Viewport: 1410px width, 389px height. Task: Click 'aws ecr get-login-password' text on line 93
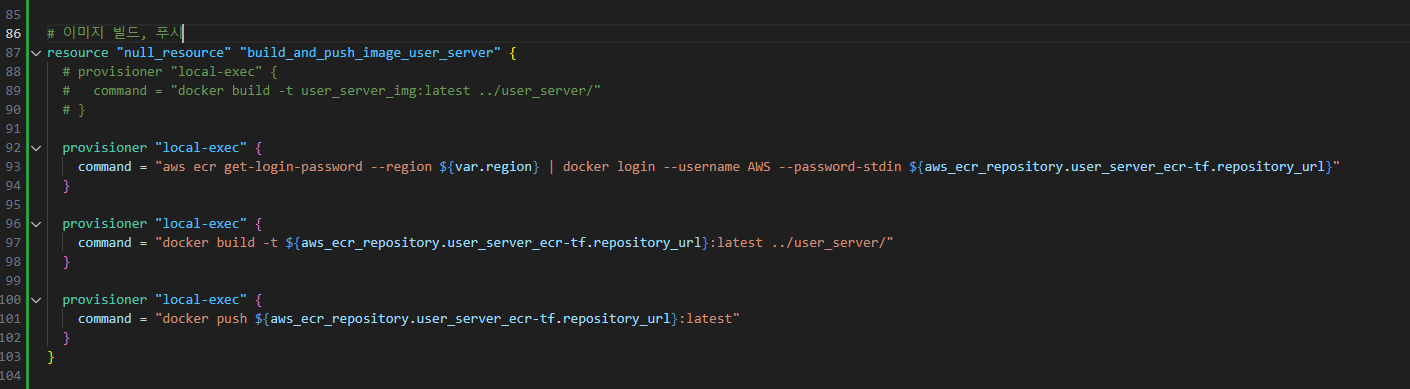pos(263,166)
